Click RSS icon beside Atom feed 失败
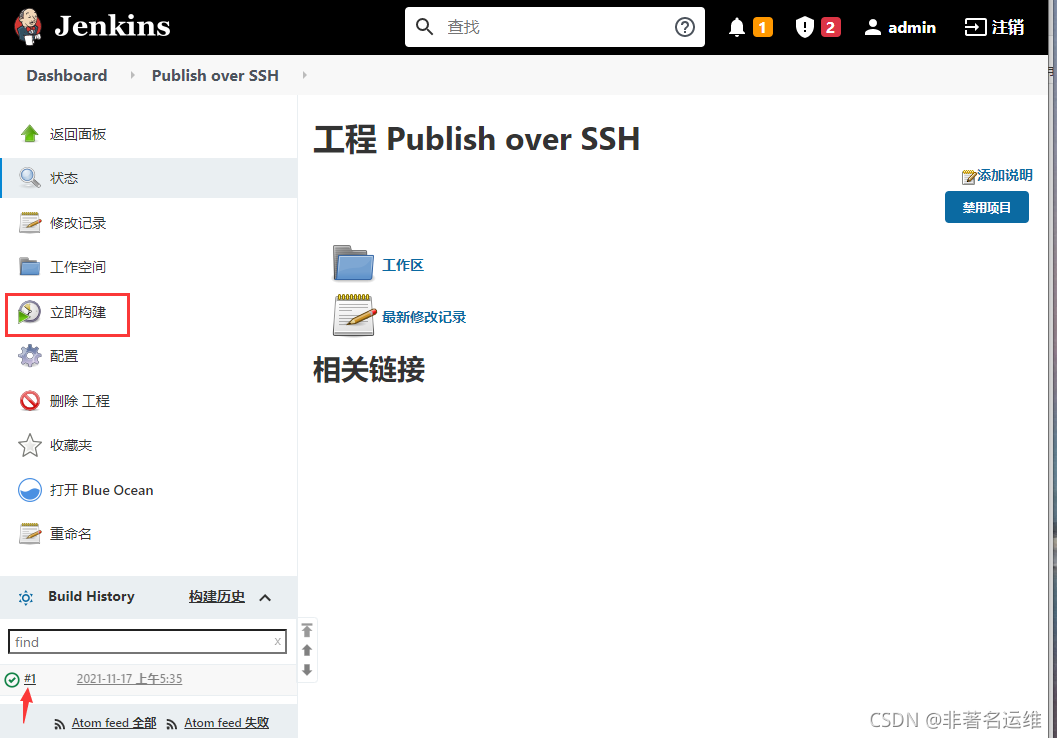1057x738 pixels. (172, 724)
